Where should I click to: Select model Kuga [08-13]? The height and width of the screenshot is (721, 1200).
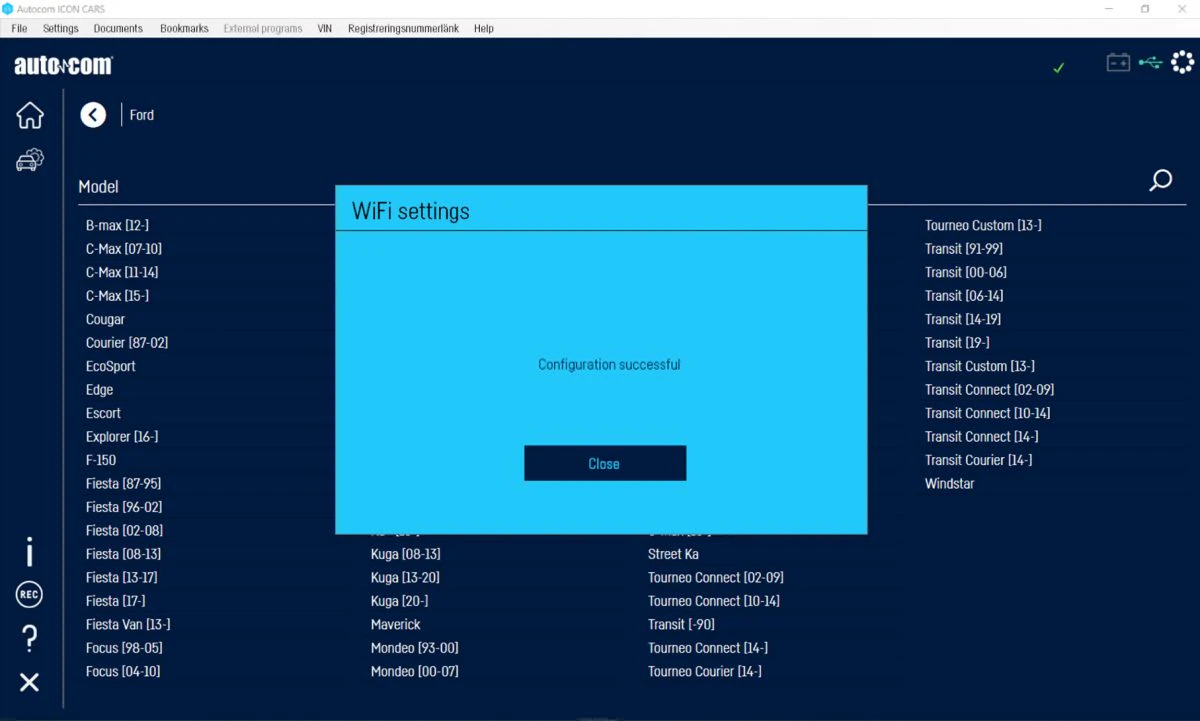[x=405, y=554]
